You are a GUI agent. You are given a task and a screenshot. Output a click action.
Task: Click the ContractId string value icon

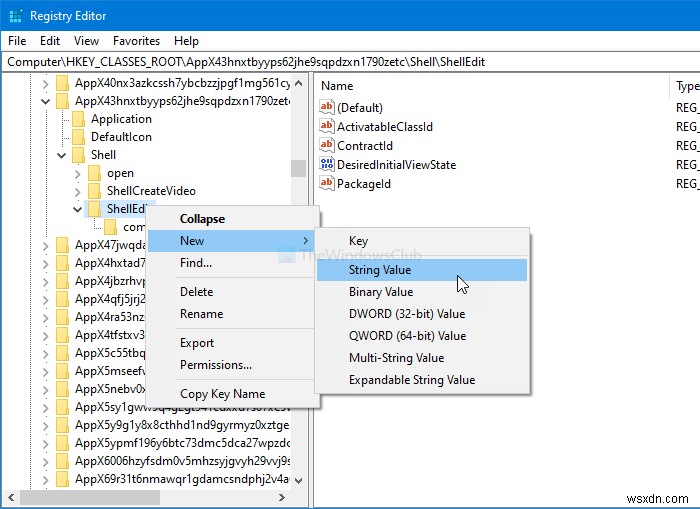tap(327, 146)
